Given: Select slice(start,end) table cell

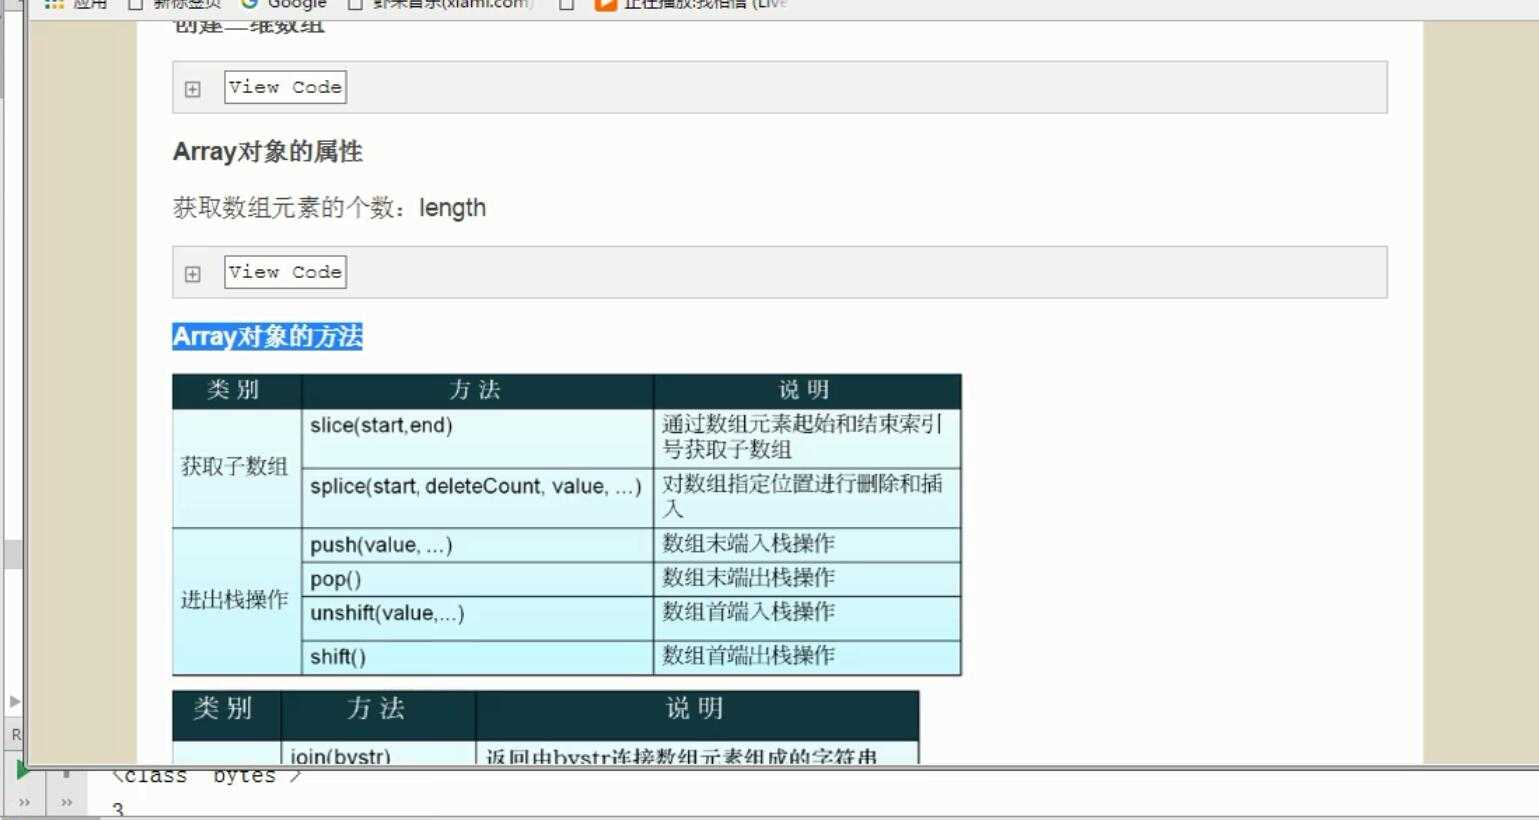Looking at the screenshot, I should 478,438.
